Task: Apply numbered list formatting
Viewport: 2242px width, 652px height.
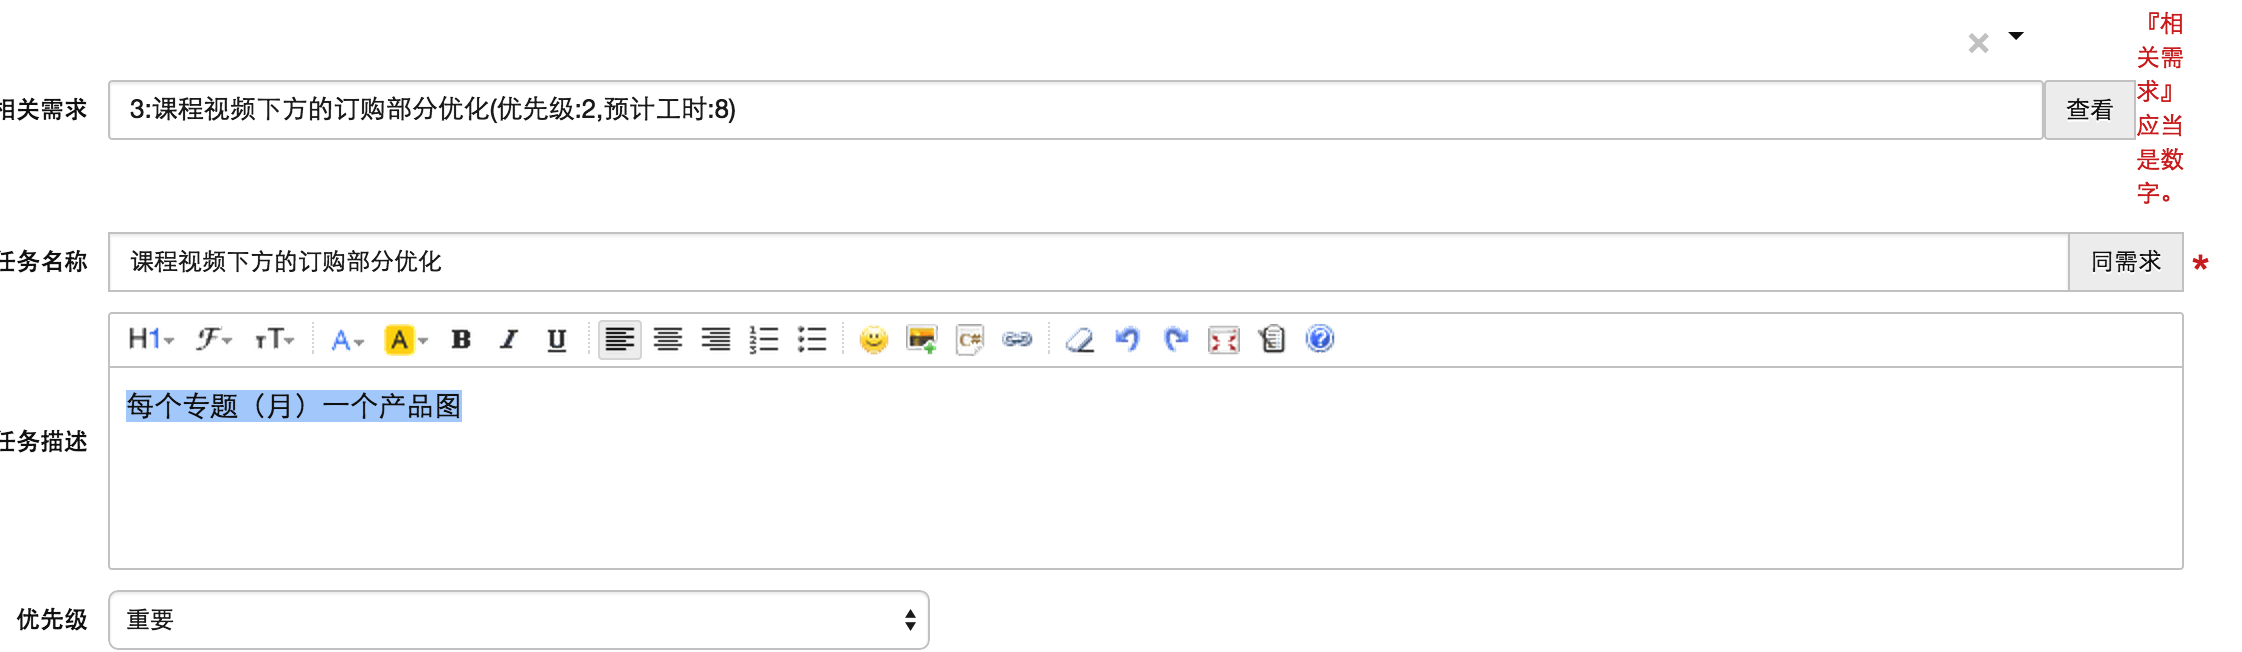Action: pos(764,340)
